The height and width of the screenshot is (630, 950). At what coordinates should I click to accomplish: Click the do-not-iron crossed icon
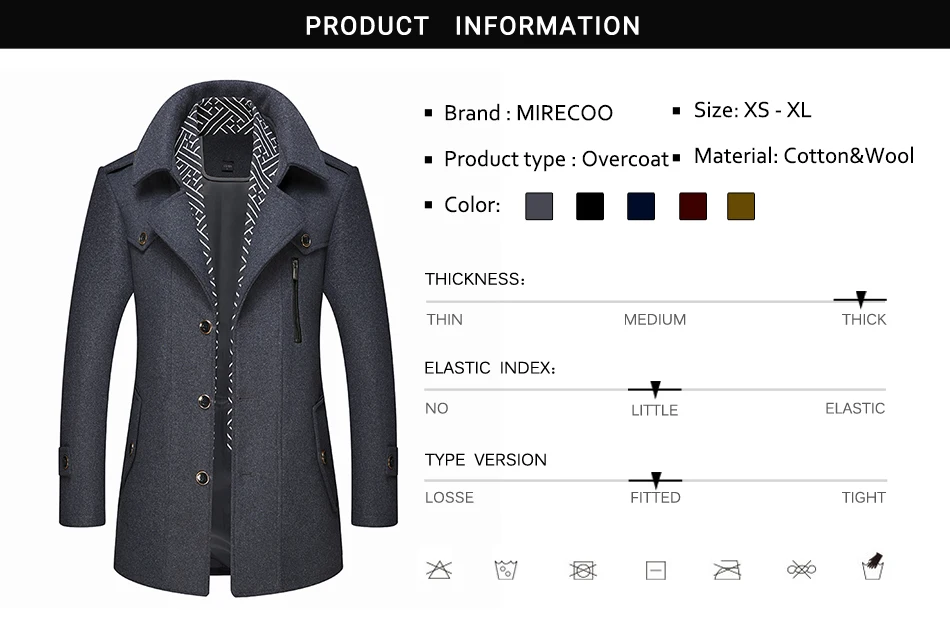coord(727,570)
